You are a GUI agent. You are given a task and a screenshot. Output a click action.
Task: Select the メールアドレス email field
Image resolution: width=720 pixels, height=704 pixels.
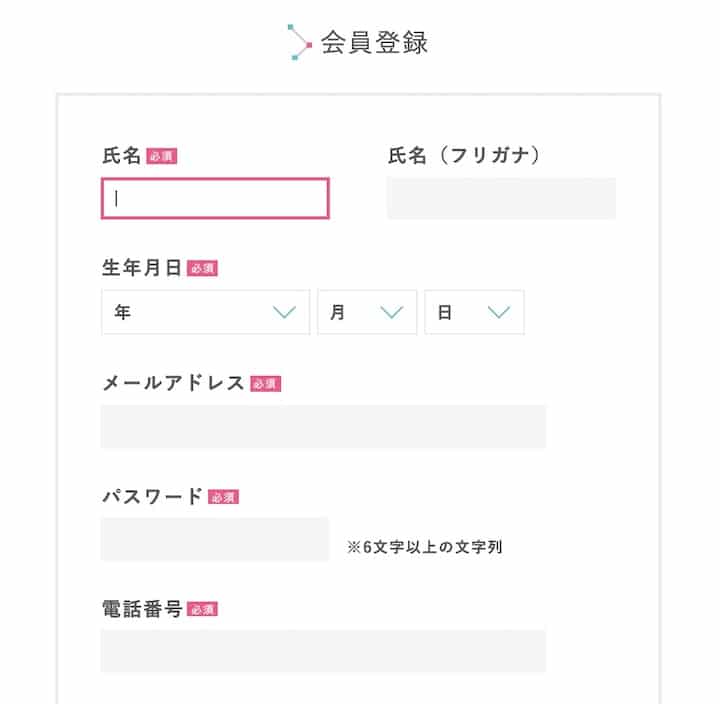[323, 427]
